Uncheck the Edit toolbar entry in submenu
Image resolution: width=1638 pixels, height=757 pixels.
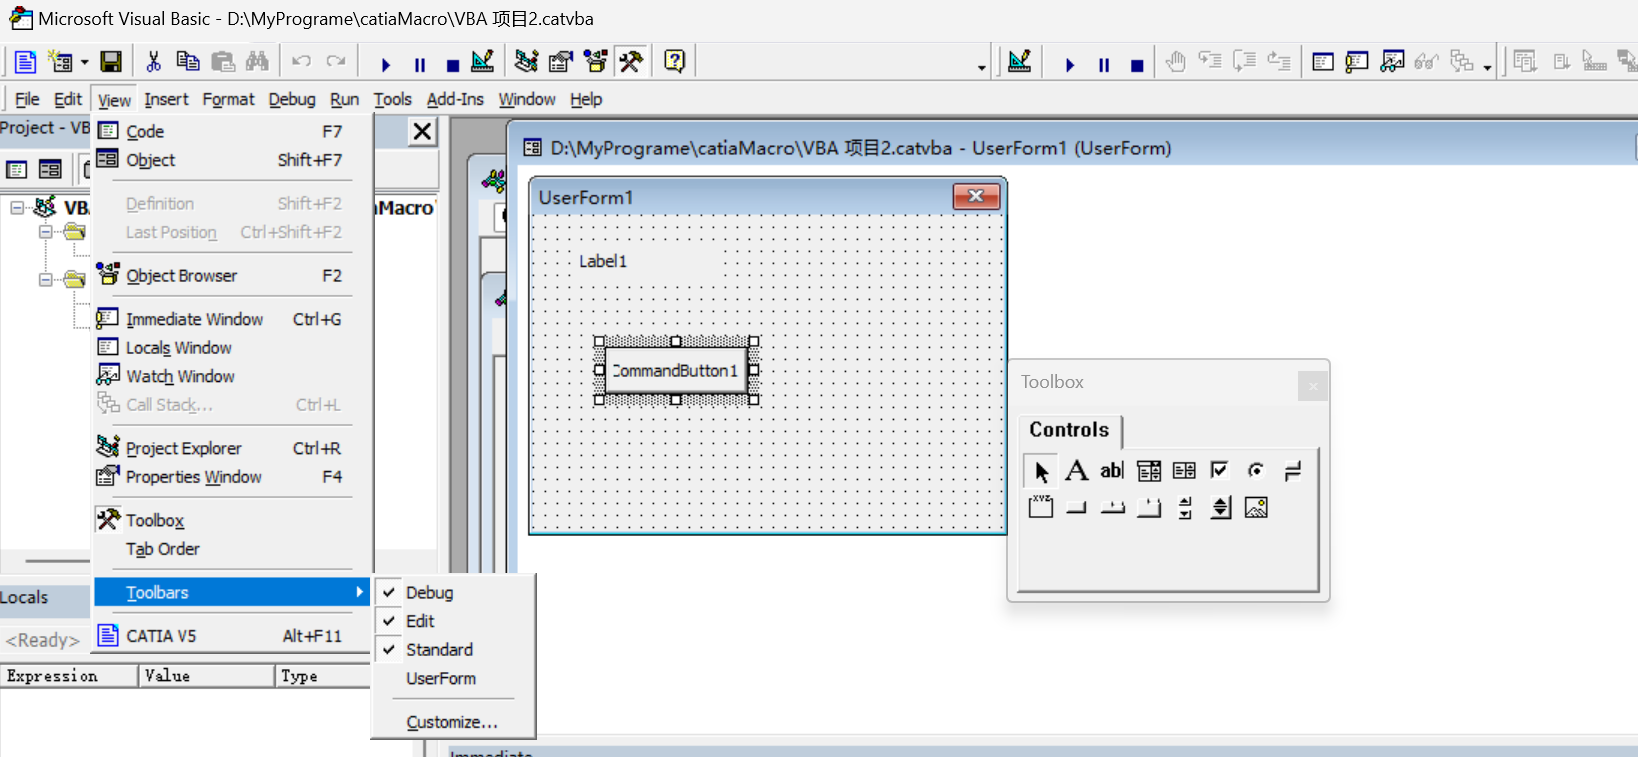pos(453,621)
